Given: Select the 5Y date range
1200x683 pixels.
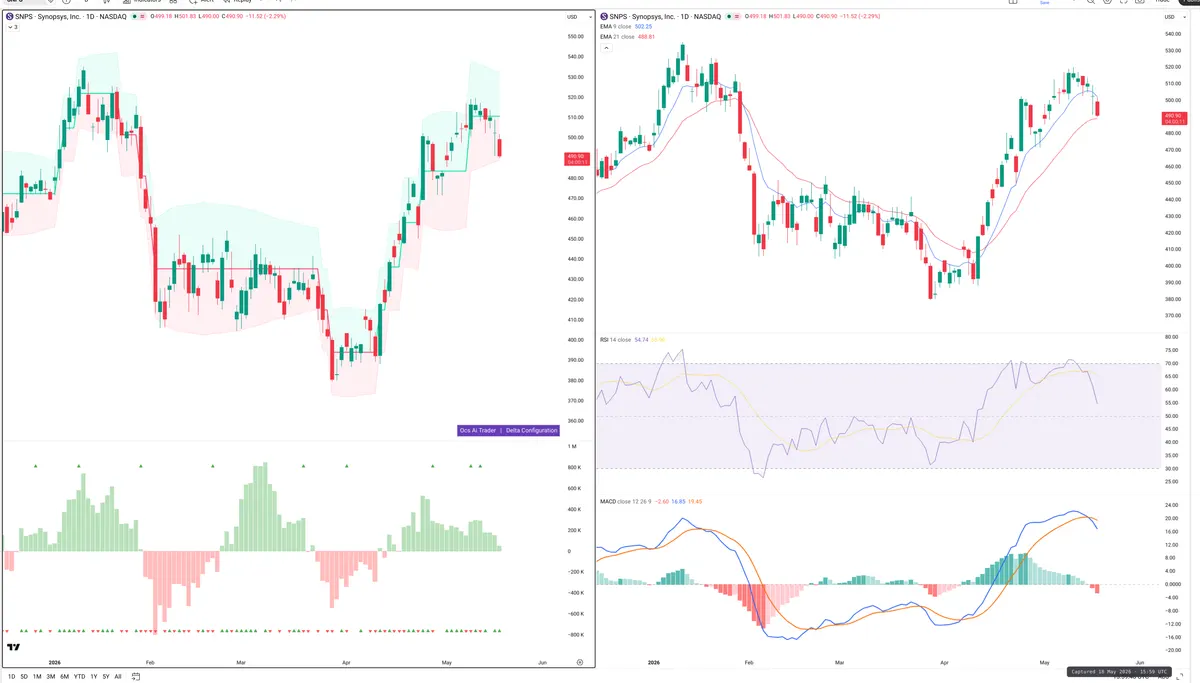Looking at the screenshot, I should coord(106,676).
